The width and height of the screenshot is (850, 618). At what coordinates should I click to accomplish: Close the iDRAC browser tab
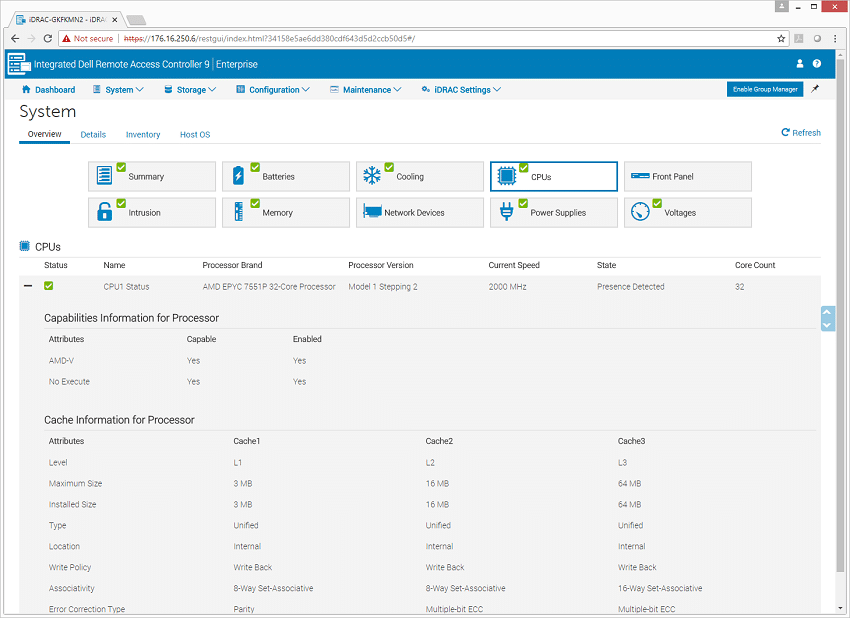114,20
